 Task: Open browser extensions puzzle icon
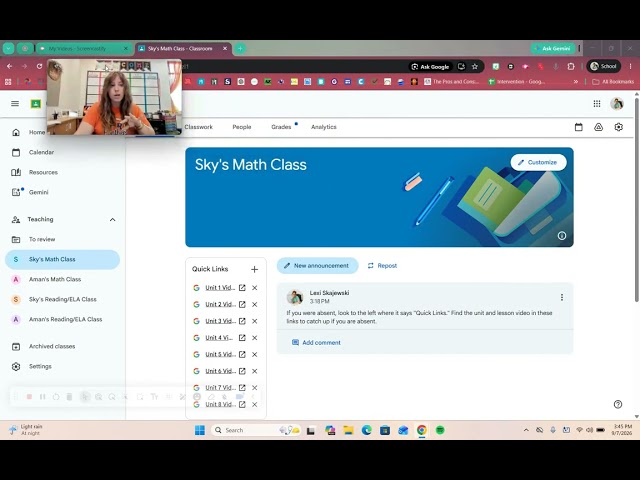pyautogui.click(x=571, y=67)
